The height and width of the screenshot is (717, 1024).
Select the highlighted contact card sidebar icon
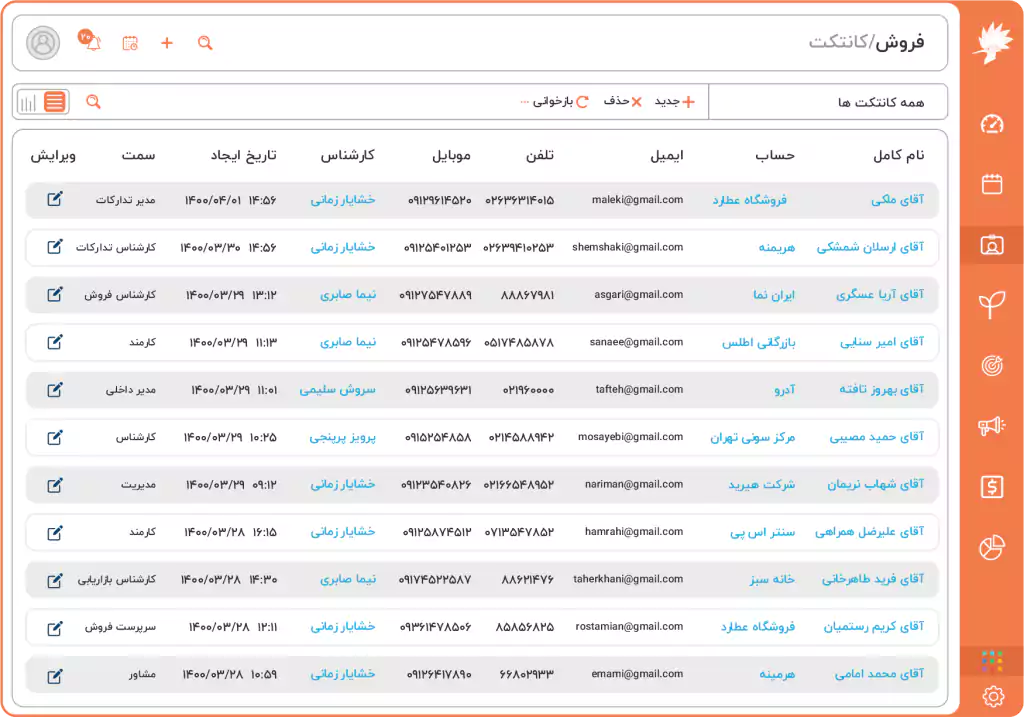click(x=992, y=243)
